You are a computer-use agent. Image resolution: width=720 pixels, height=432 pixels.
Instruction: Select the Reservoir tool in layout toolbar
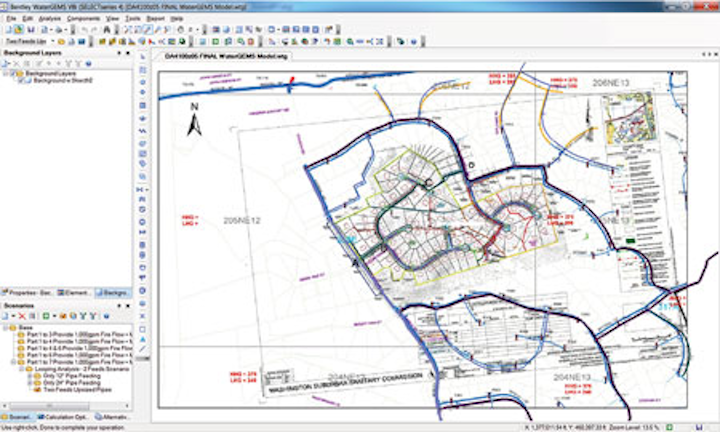click(x=143, y=118)
